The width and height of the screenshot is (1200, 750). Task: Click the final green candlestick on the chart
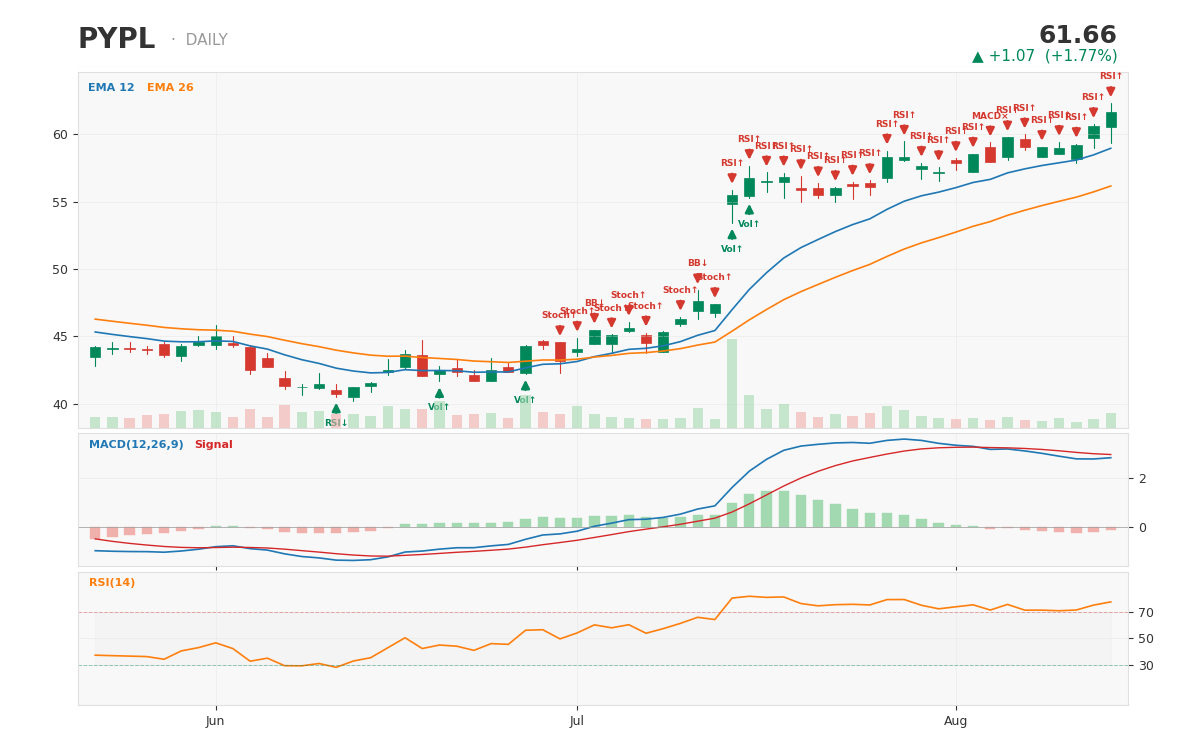point(1111,118)
